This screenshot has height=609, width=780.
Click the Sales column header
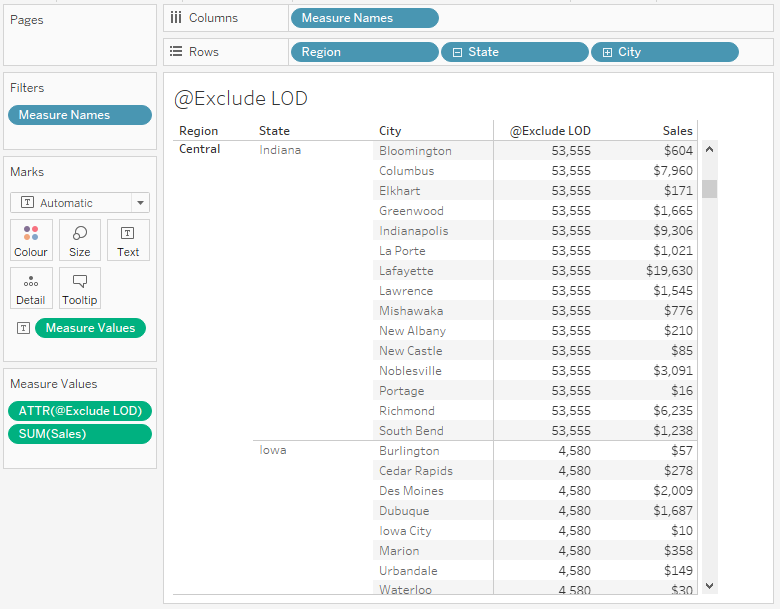click(677, 131)
